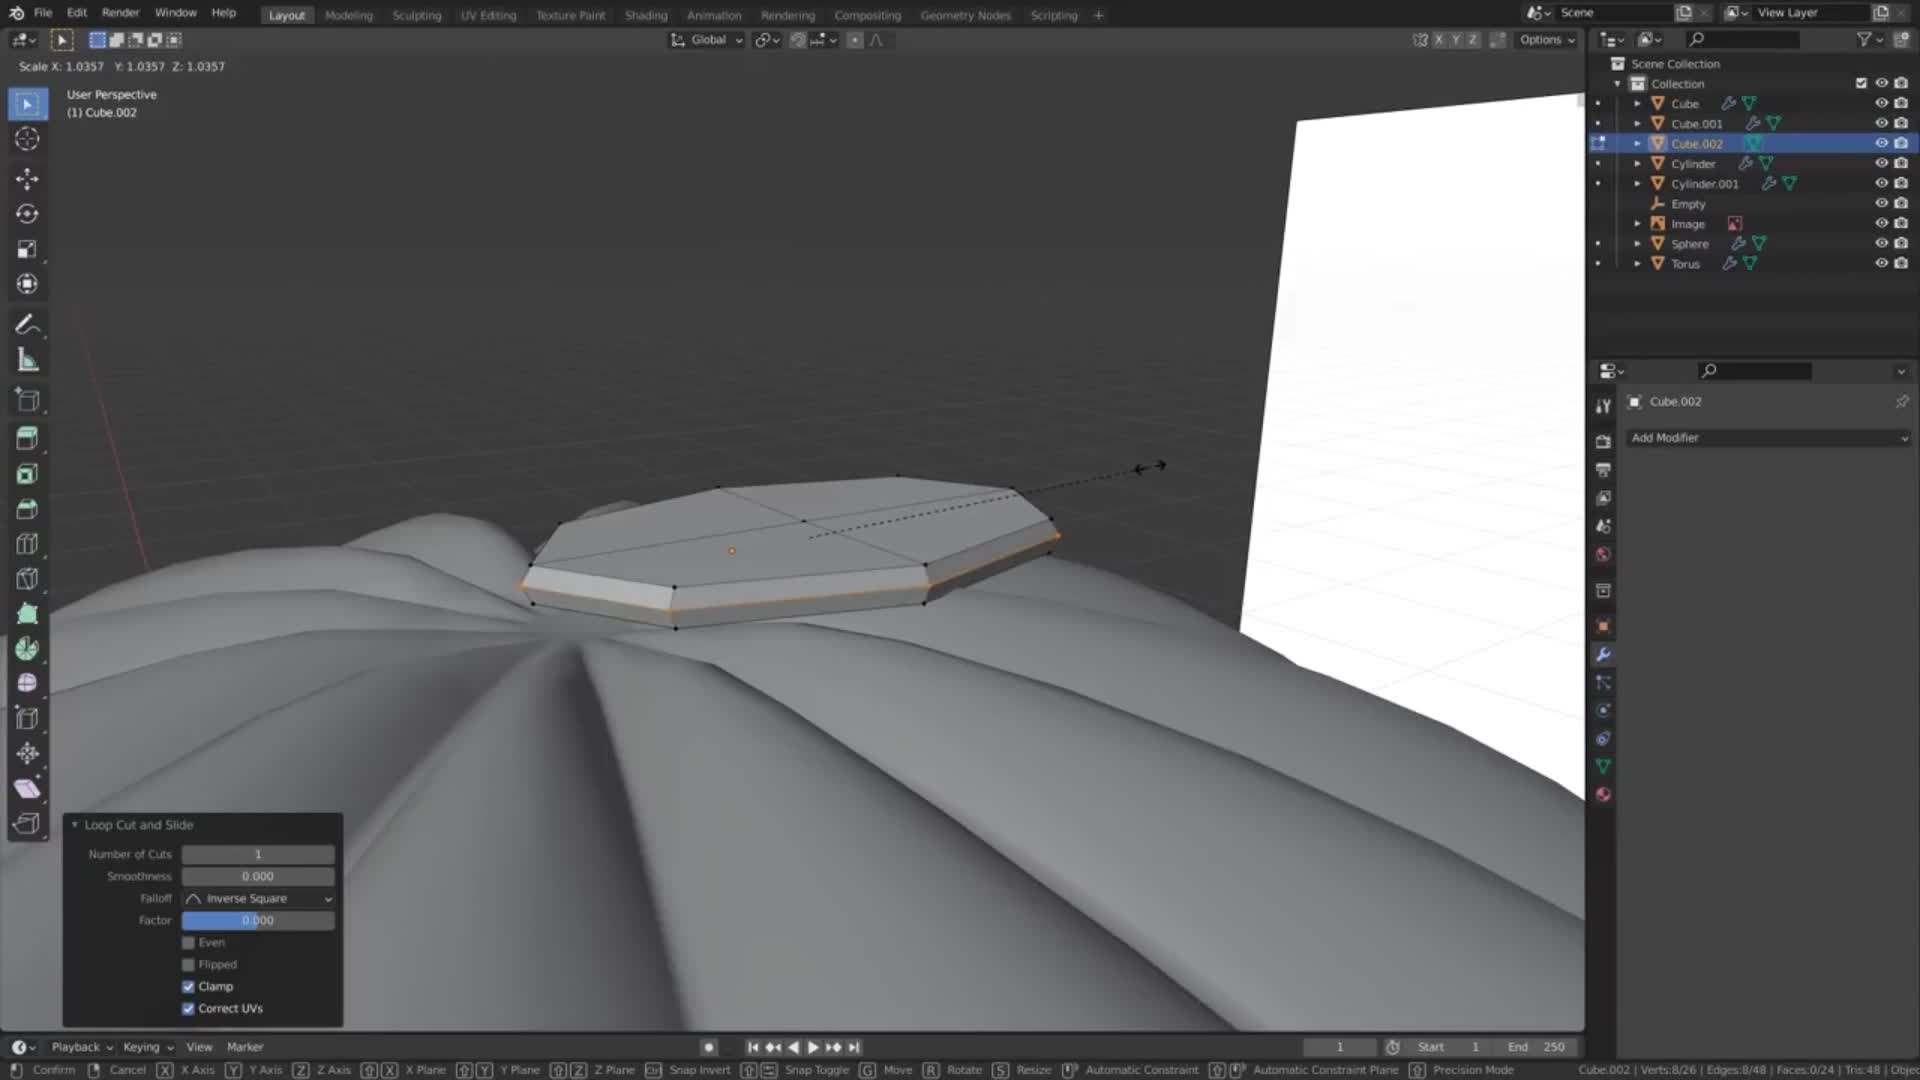Enable the Even checkbox
Viewport: 1920px width, 1080px height.
(x=188, y=943)
